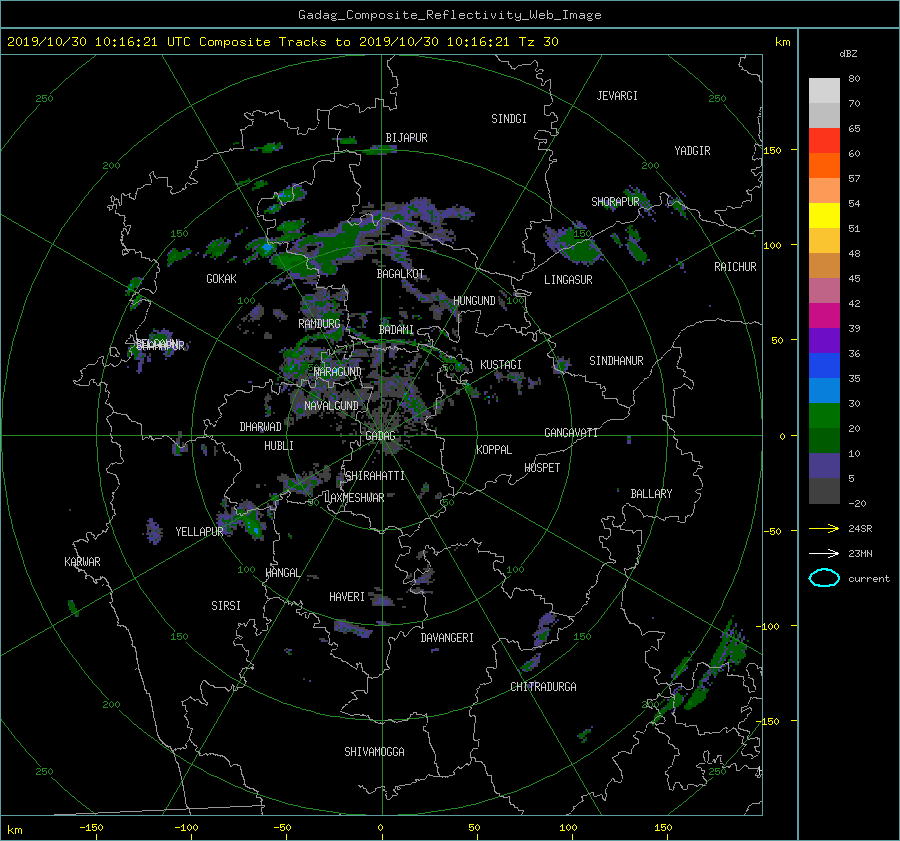Image resolution: width=900 pixels, height=841 pixels.
Task: Pick the 65 dBZ red color swatch
Action: pyautogui.click(x=824, y=140)
